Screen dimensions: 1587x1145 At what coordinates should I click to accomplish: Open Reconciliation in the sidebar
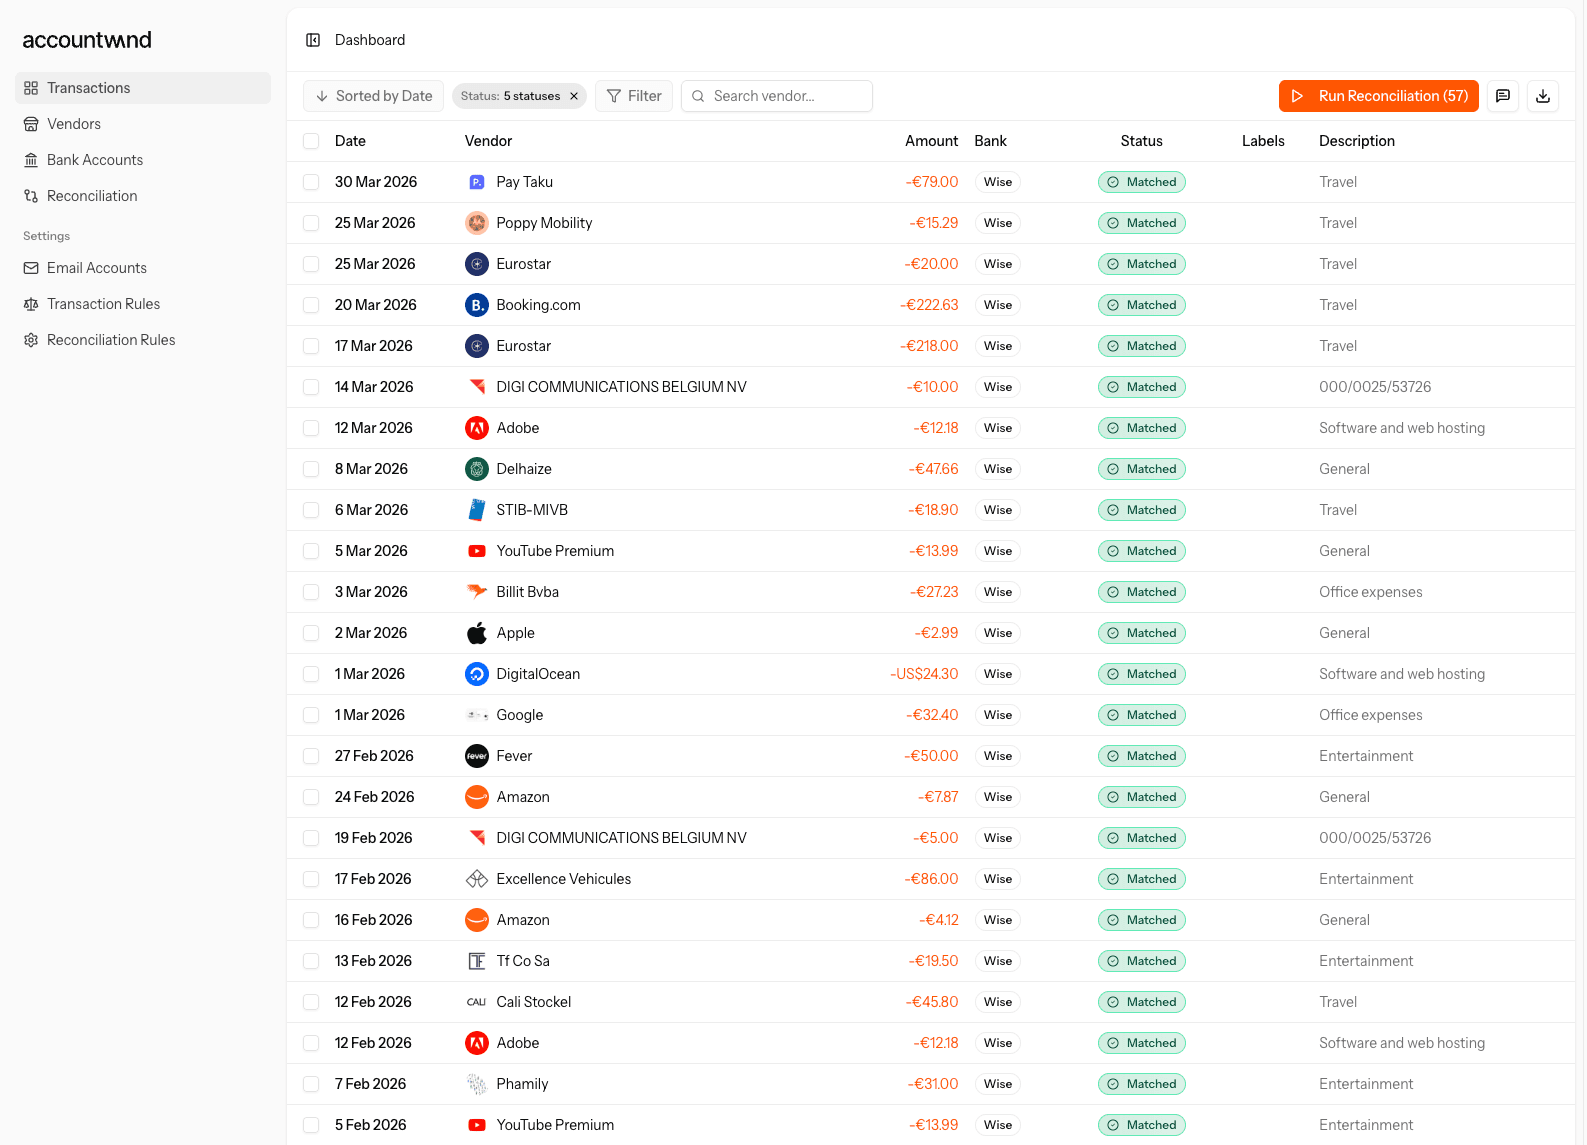click(143, 196)
